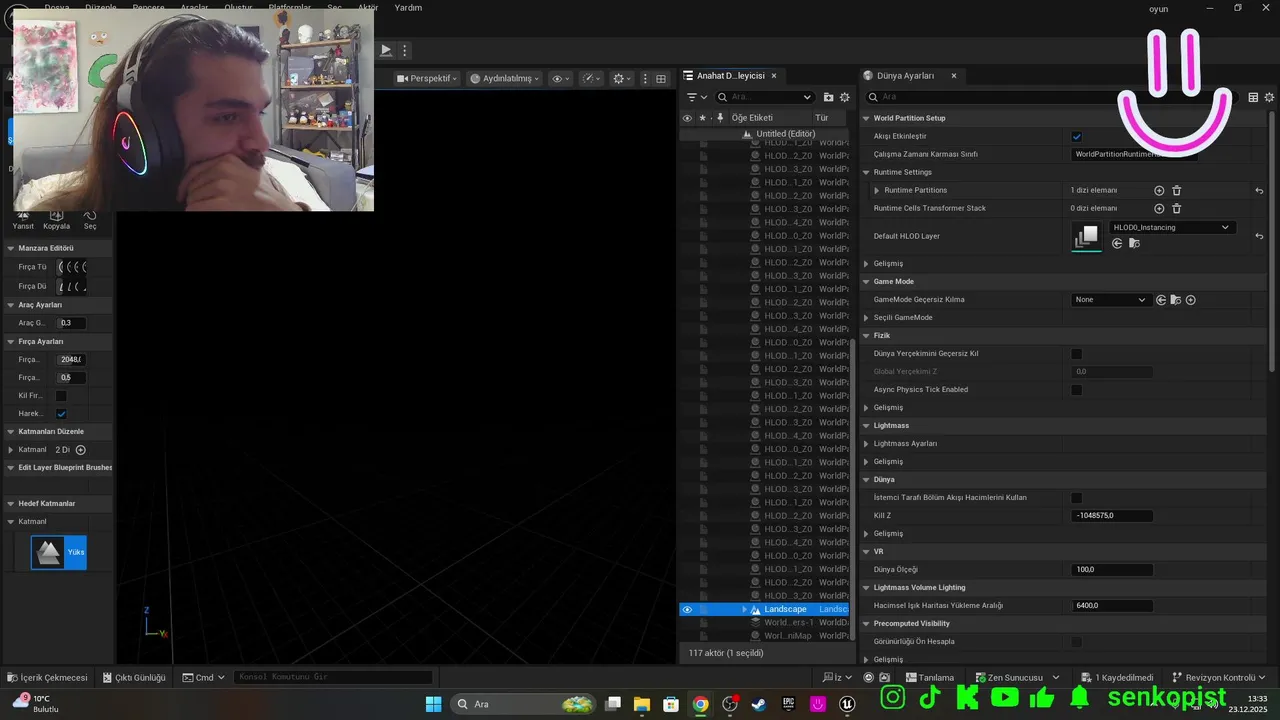This screenshot has width=1280, height=720.
Task: Add element to Runtime Cells Transformer Stack
Action: point(1159,208)
